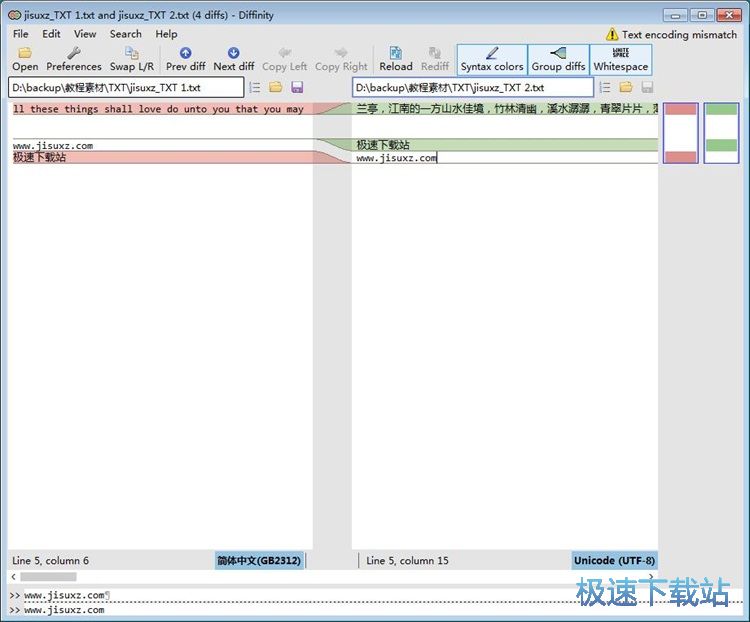The image size is (750, 622).
Task: Reload the compared files
Action: [396, 59]
